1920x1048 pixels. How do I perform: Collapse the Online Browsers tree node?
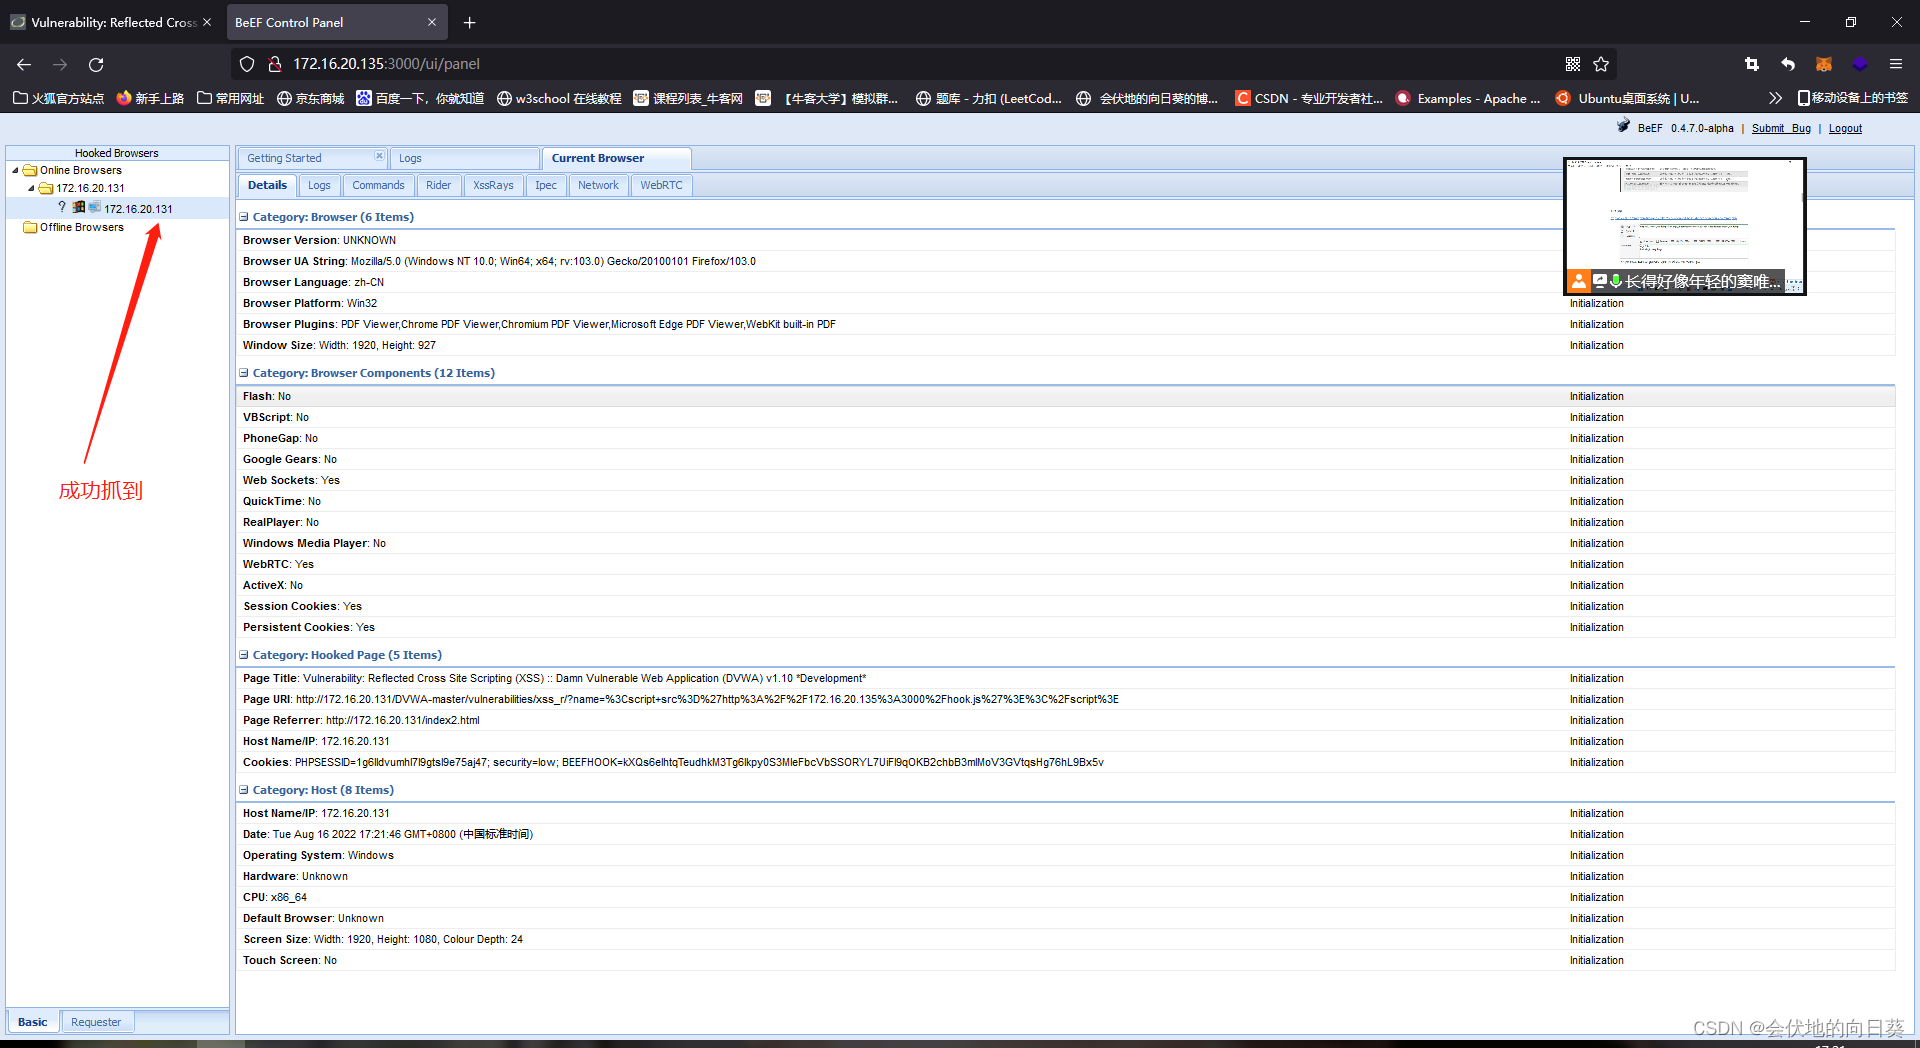click(x=16, y=170)
